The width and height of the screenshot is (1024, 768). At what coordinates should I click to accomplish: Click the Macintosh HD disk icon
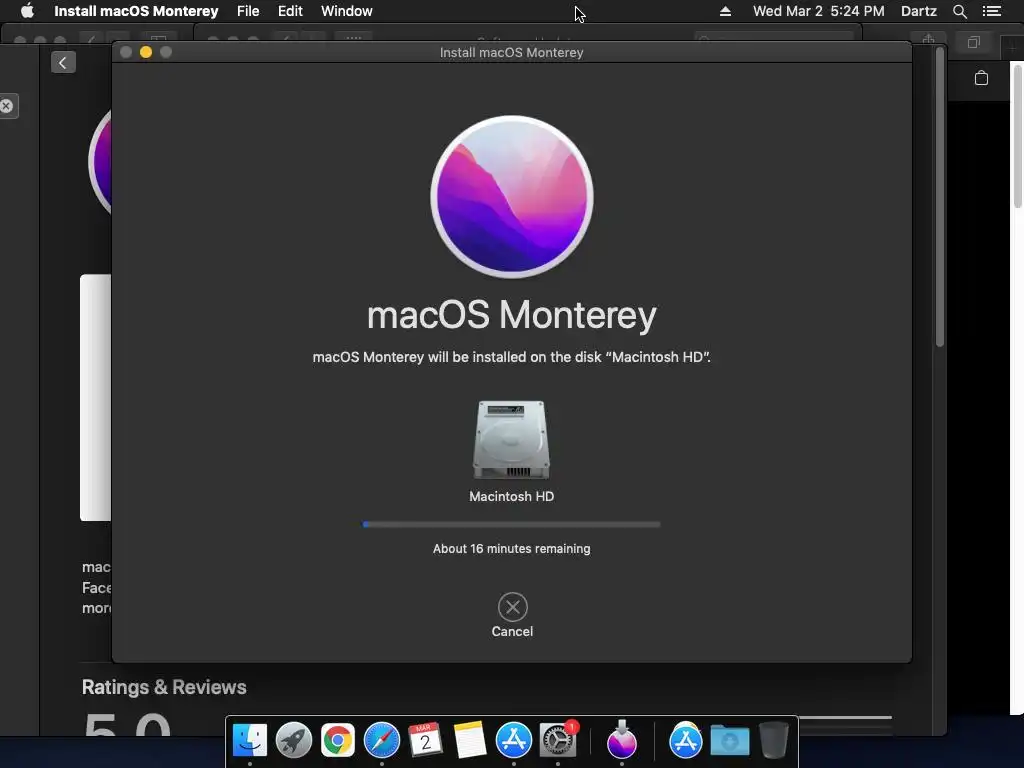[x=511, y=440]
